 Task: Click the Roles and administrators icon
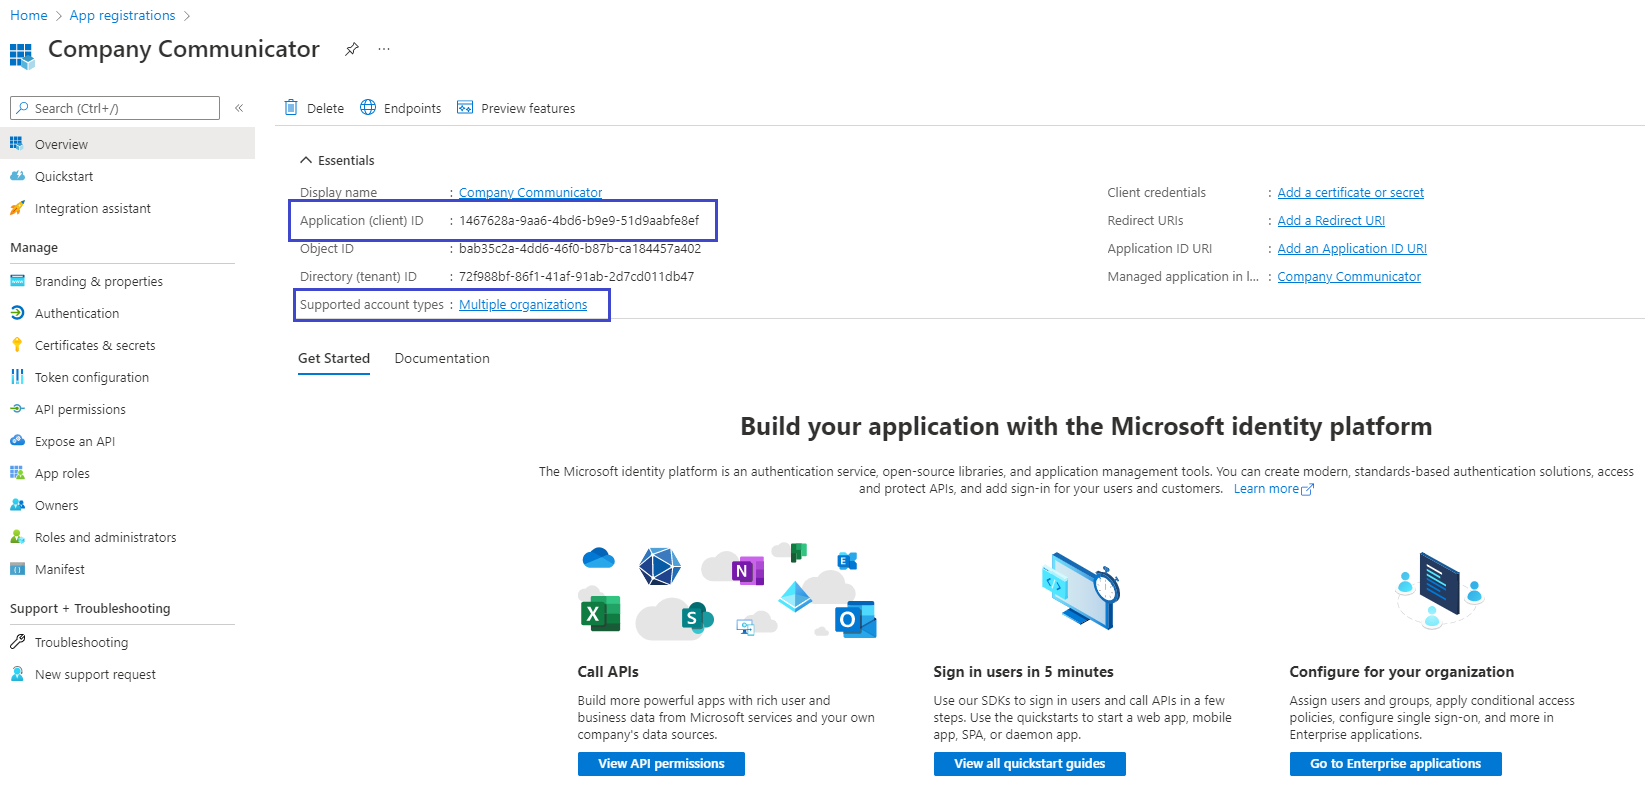pyautogui.click(x=17, y=537)
